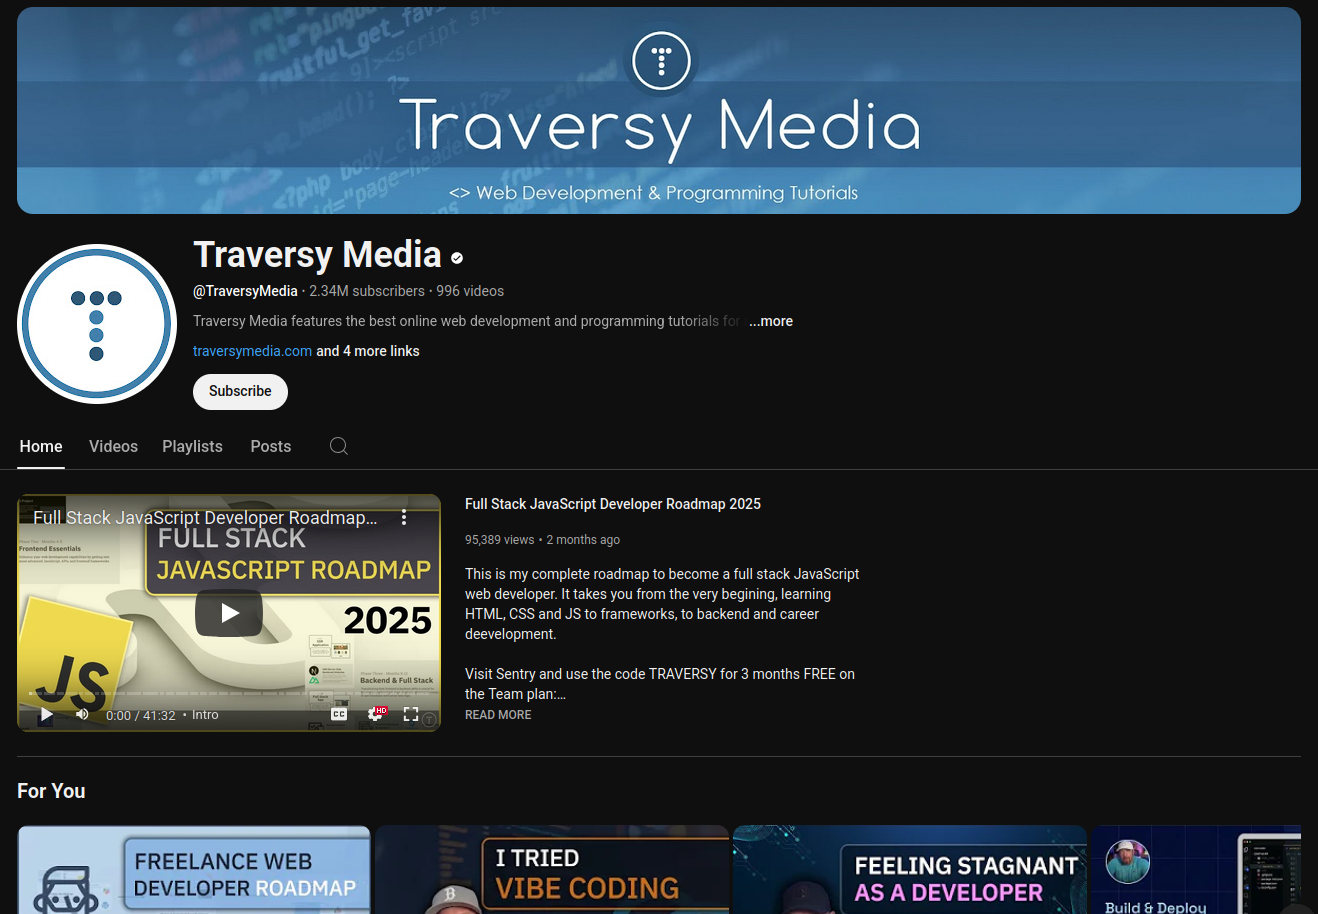
Task: Click the channel watermark icon in player corner
Action: (x=429, y=719)
